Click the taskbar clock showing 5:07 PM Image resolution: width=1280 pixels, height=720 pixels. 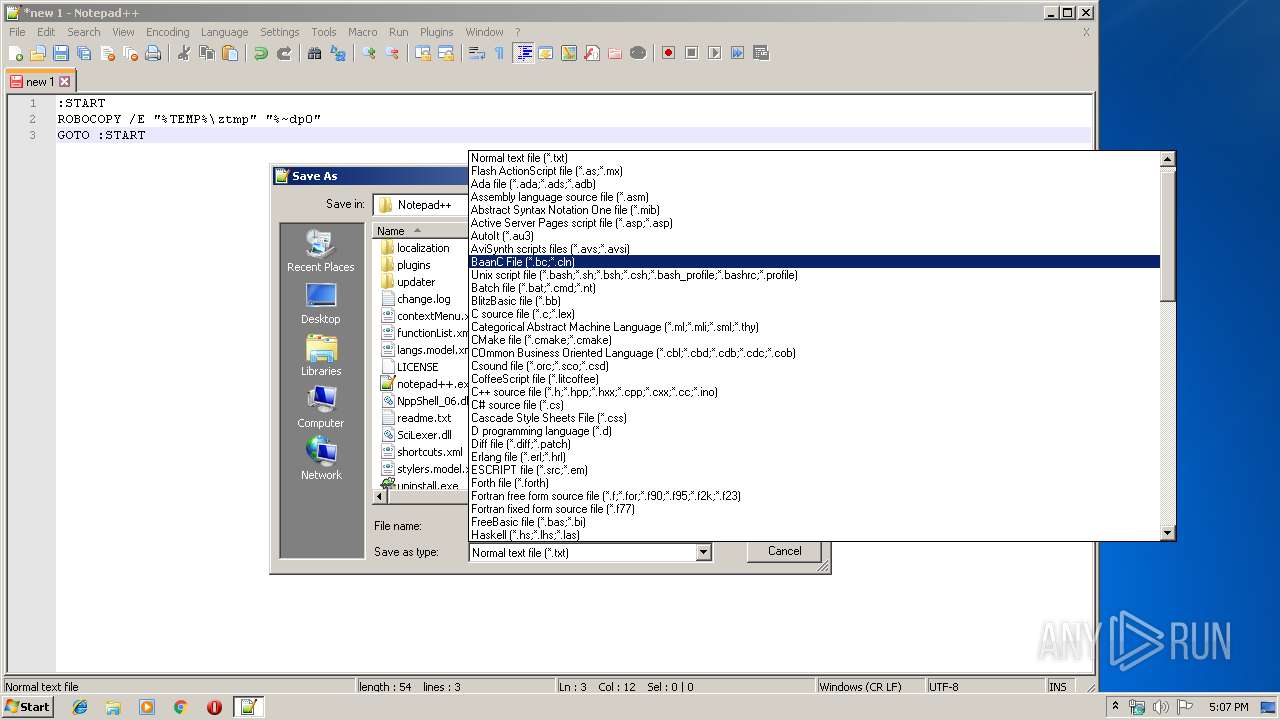click(x=1228, y=707)
